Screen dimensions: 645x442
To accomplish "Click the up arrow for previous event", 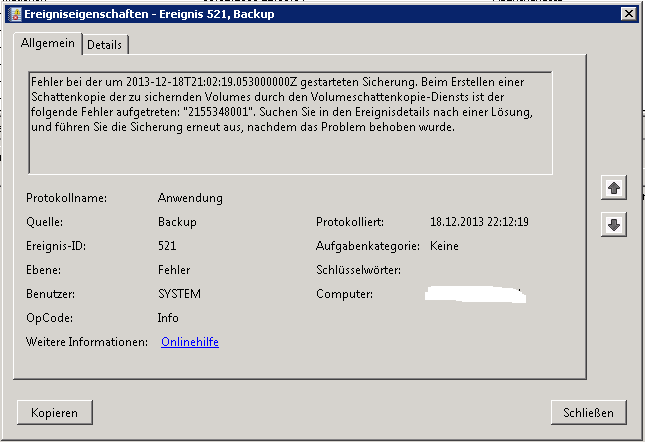I will [x=615, y=188].
